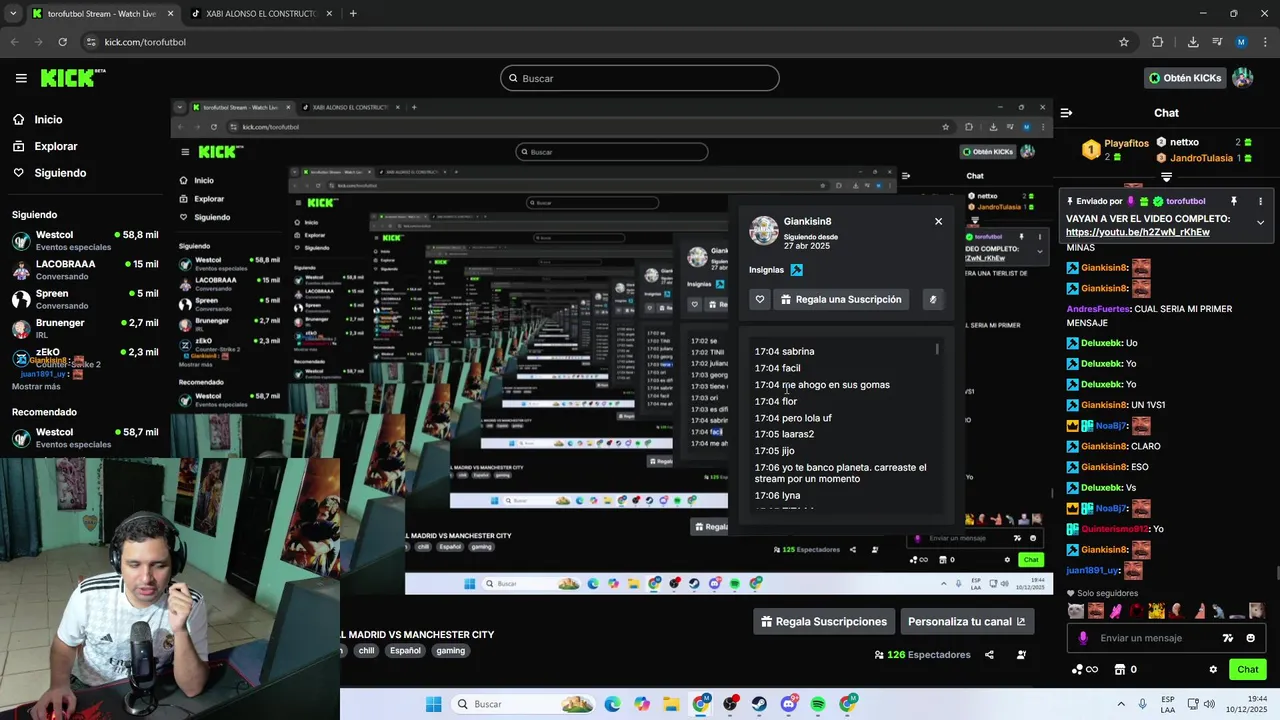Click the moderation hammer icon in user card
The image size is (1280, 720).
coord(933,299)
